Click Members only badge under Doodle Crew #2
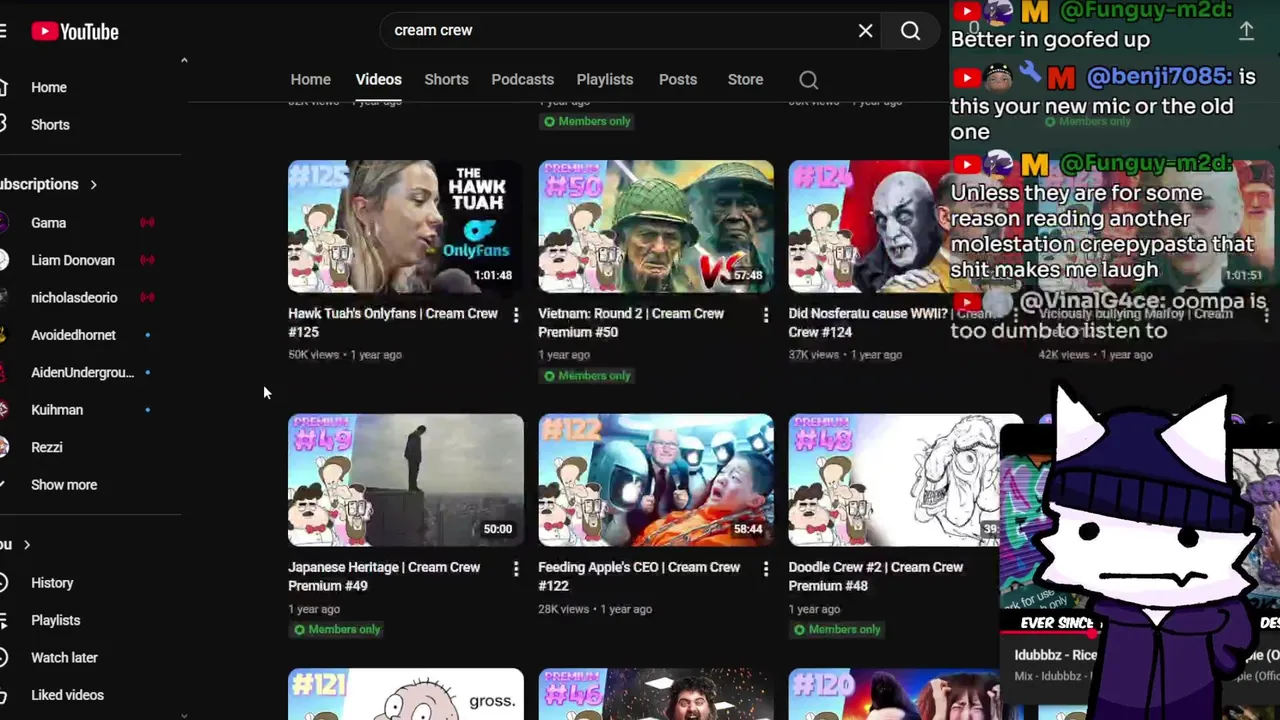 pos(837,630)
